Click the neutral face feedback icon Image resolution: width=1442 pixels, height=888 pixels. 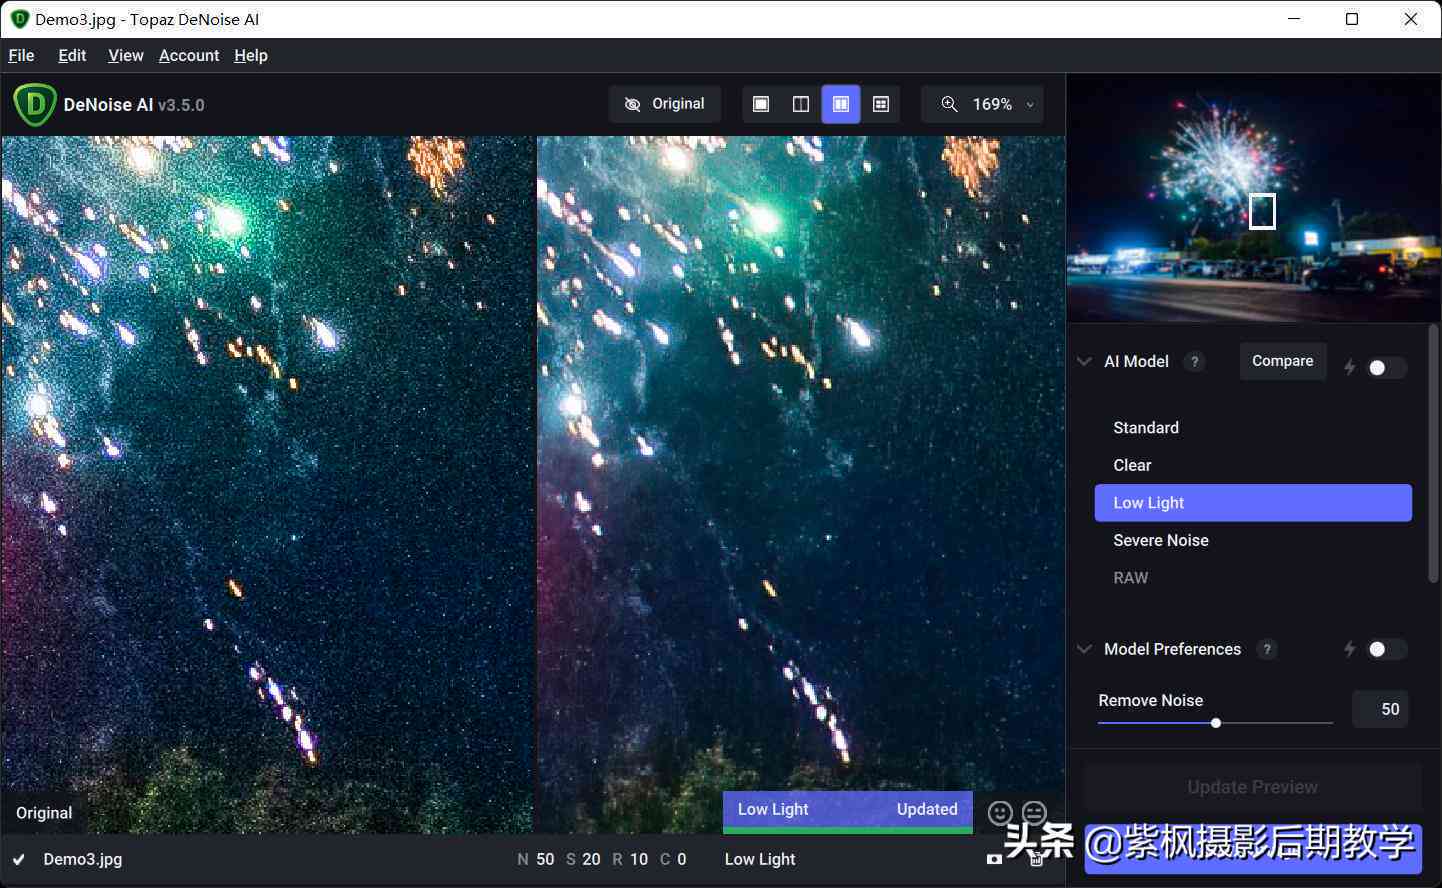point(1034,813)
